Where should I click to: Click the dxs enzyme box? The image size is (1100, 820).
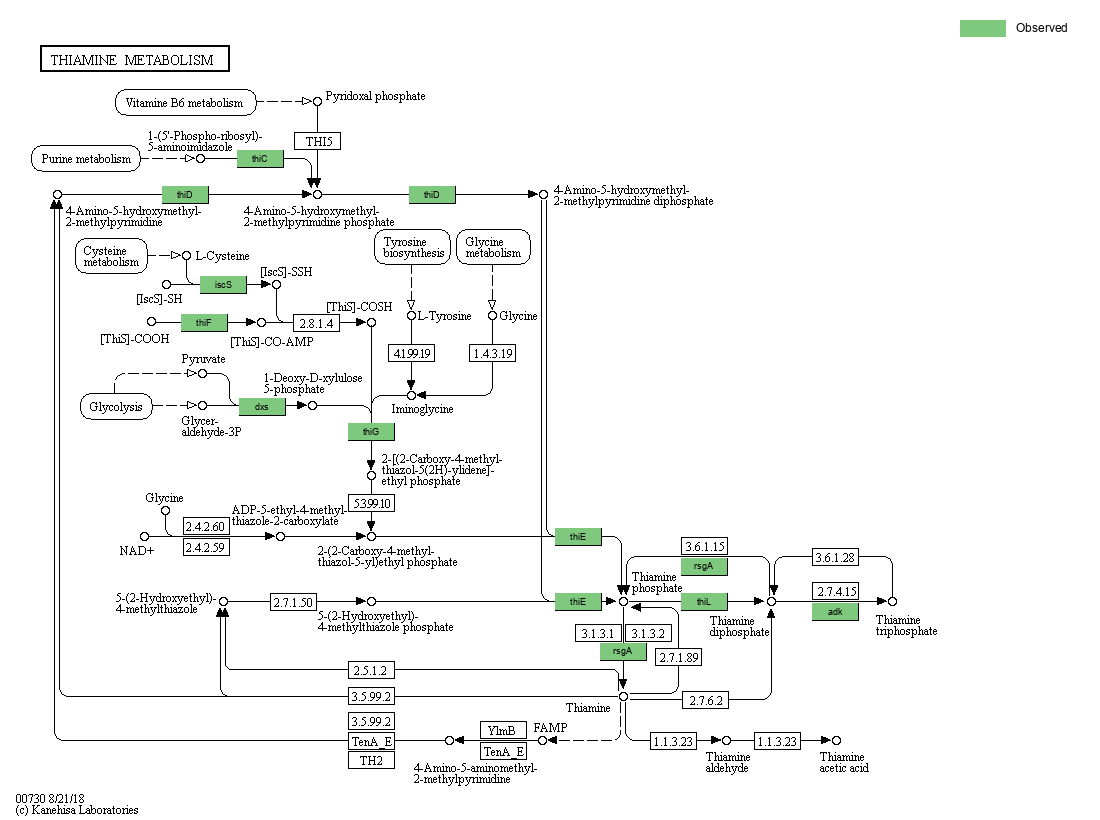coord(262,406)
